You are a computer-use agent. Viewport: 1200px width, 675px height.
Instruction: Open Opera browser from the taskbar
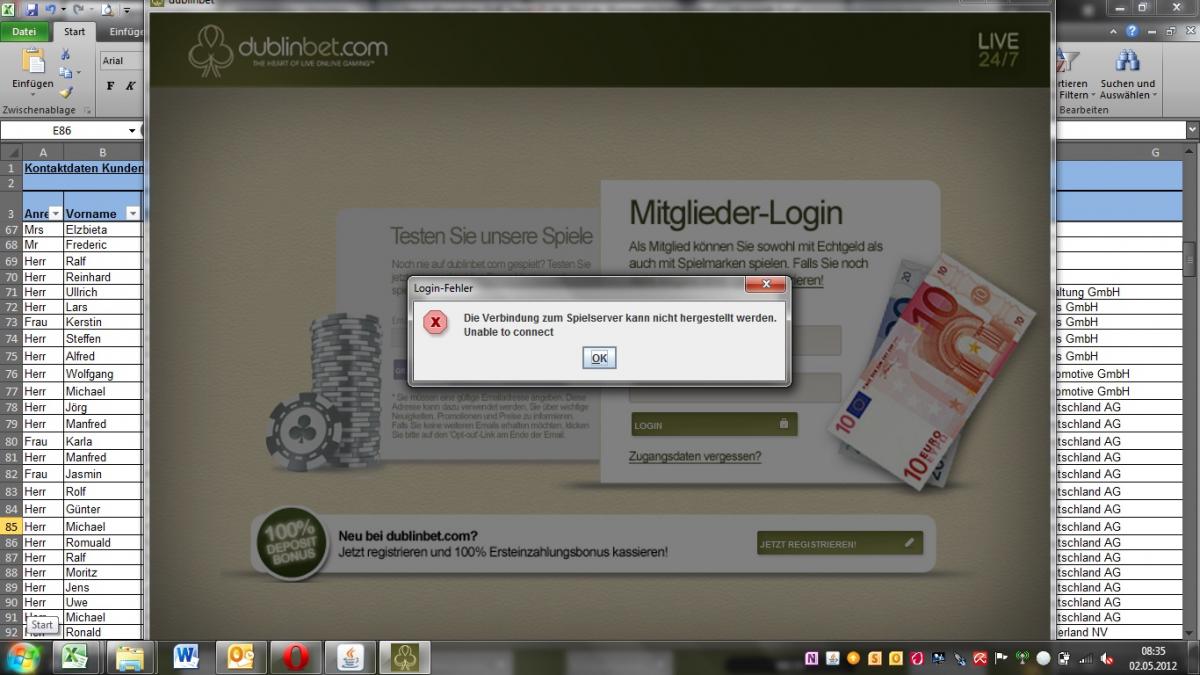click(x=296, y=657)
